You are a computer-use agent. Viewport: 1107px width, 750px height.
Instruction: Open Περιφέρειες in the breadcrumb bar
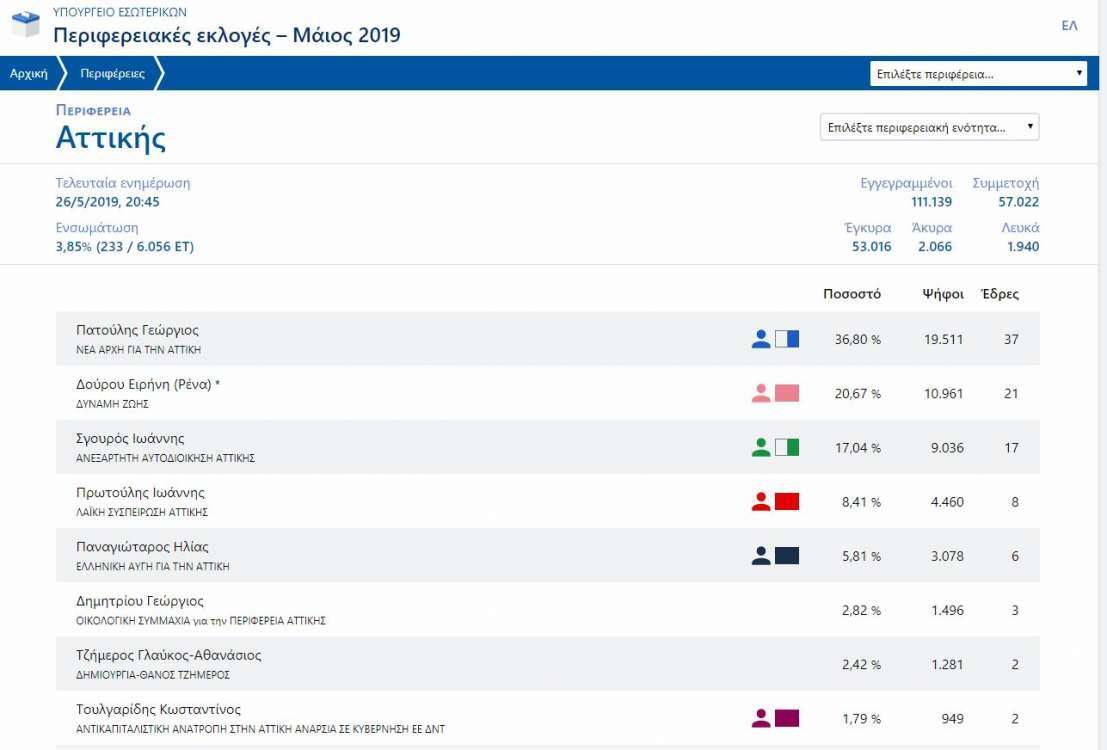(112, 74)
